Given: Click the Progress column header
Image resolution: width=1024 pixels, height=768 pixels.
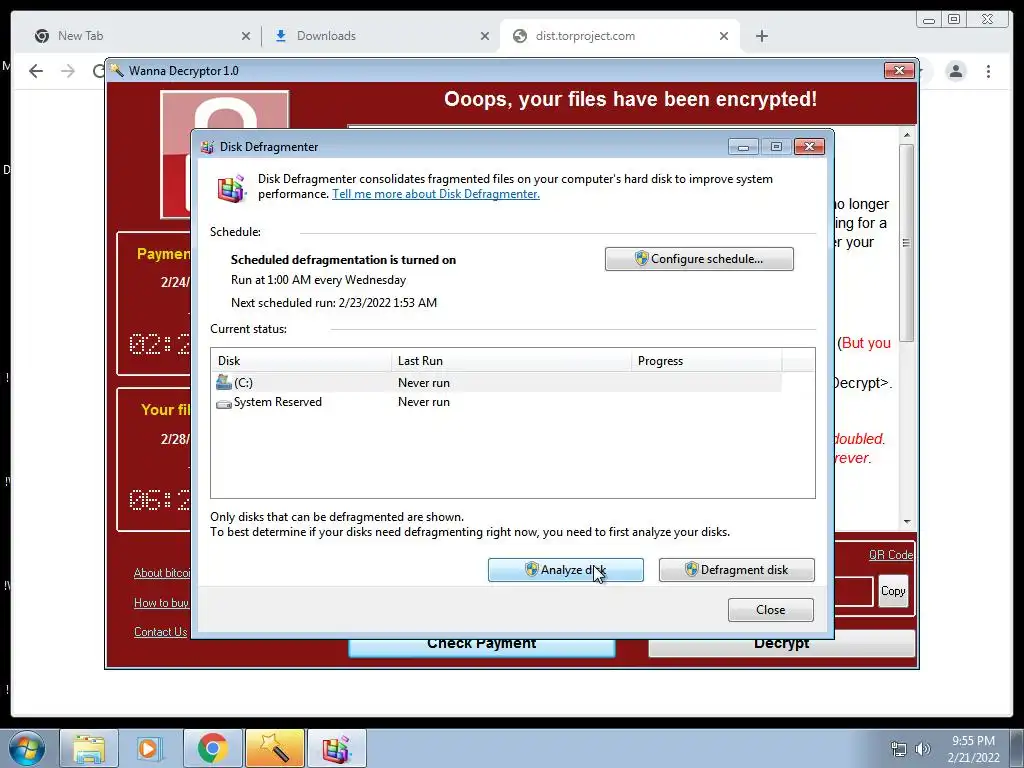Looking at the screenshot, I should 707,361.
